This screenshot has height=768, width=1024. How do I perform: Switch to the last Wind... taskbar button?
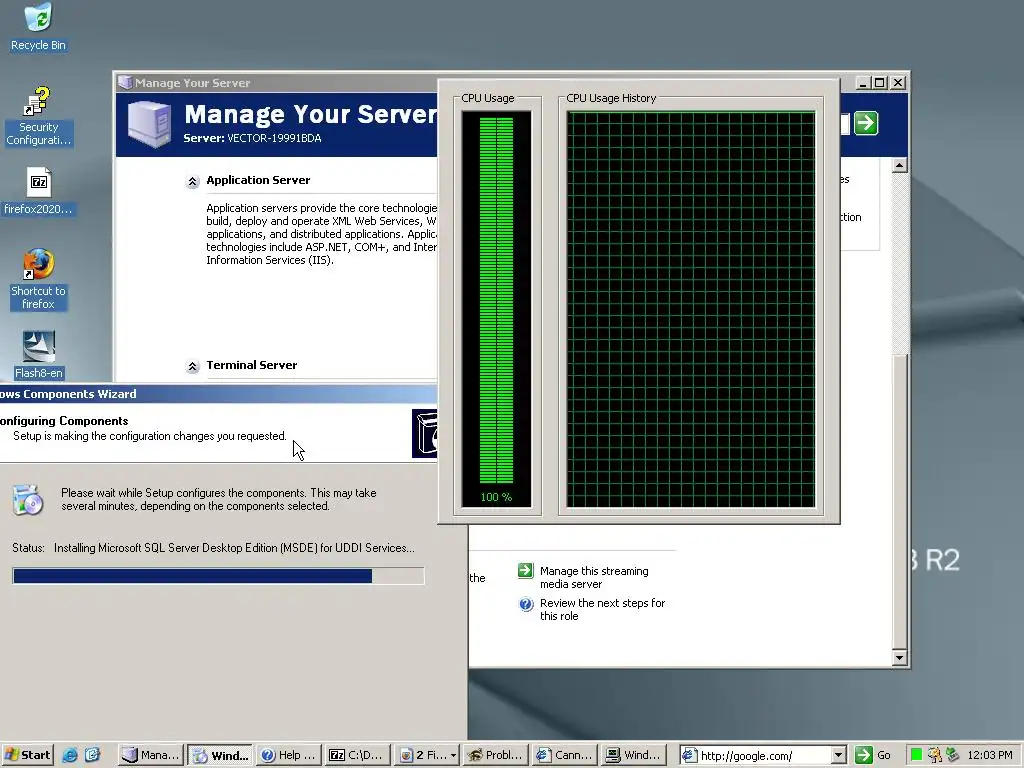pos(633,755)
